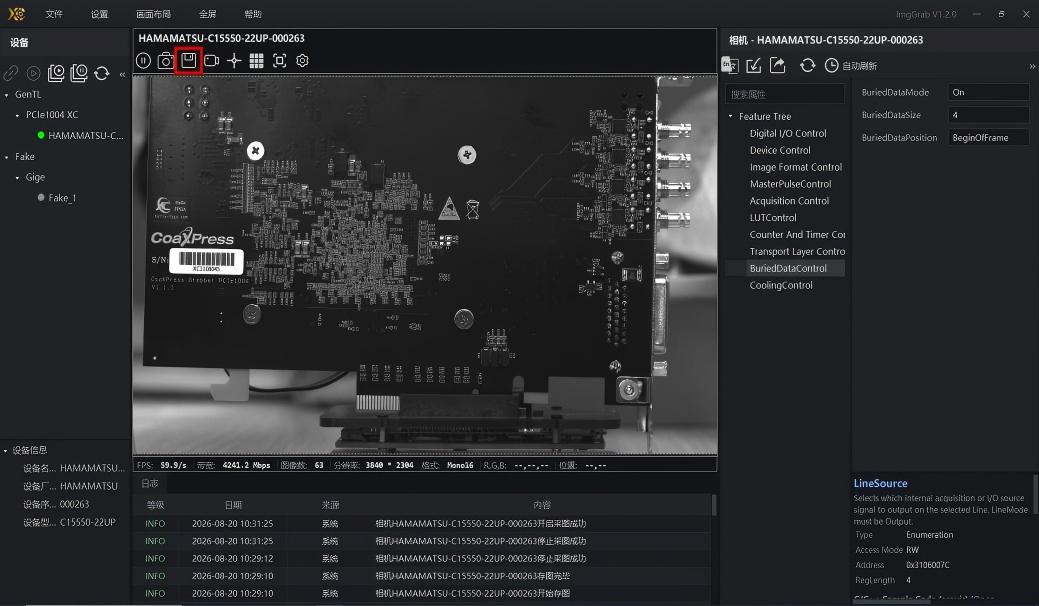Click the 59.9/s FPS status value

click(x=173, y=466)
